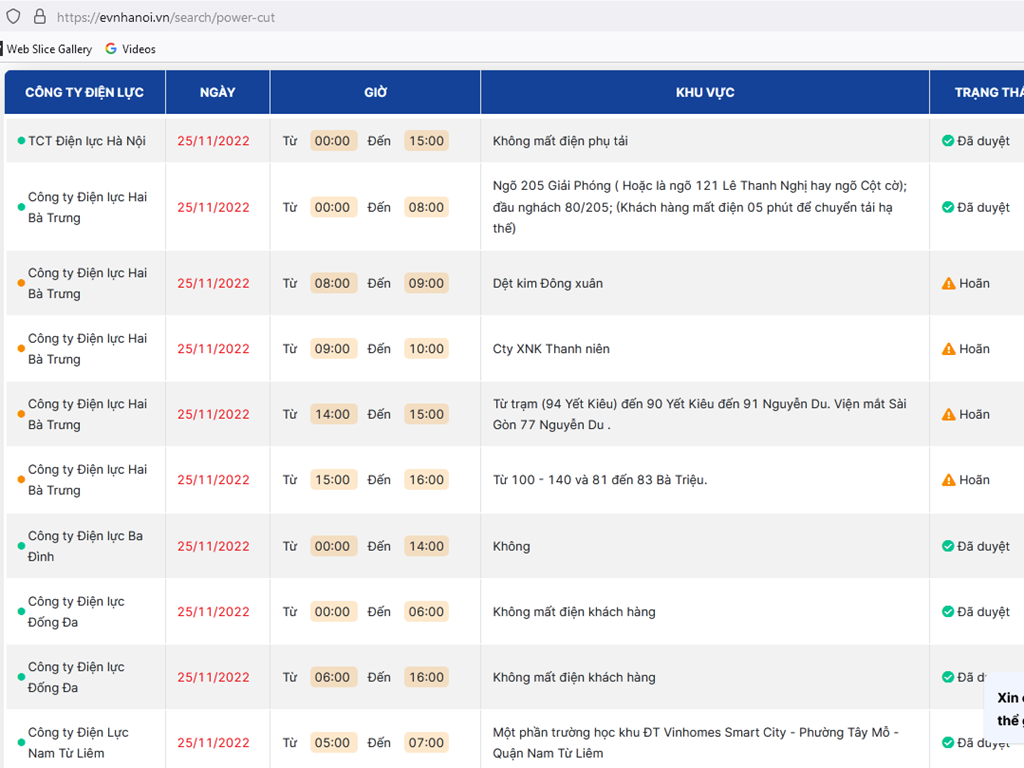Viewport: 1024px width, 768px height.
Task: Click the 15:00 end time in TCT Hà Nội row
Action: click(426, 141)
